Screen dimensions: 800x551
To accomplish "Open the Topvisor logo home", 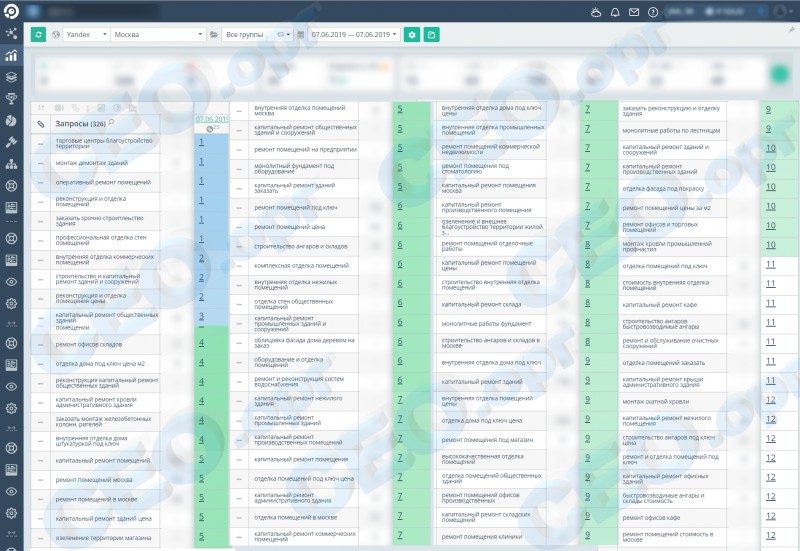I will (11, 11).
